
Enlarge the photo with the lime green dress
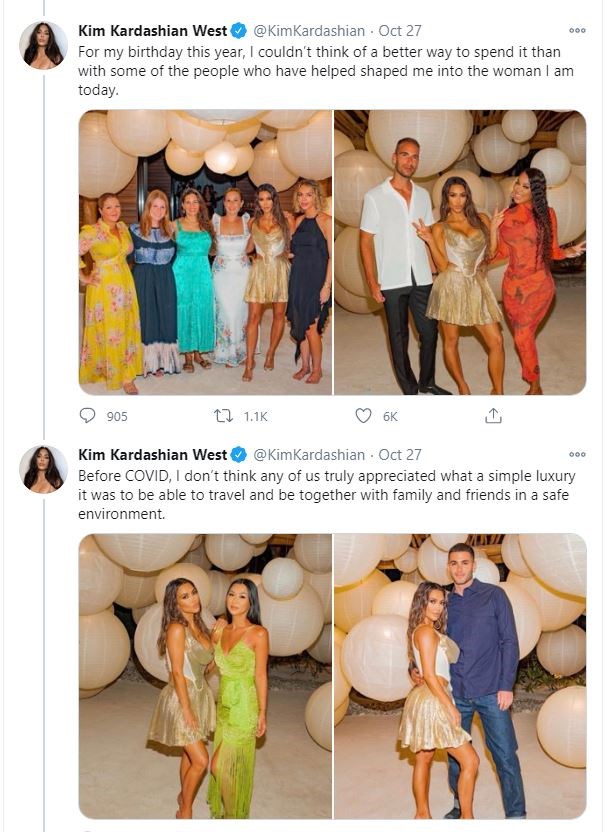tap(205, 675)
